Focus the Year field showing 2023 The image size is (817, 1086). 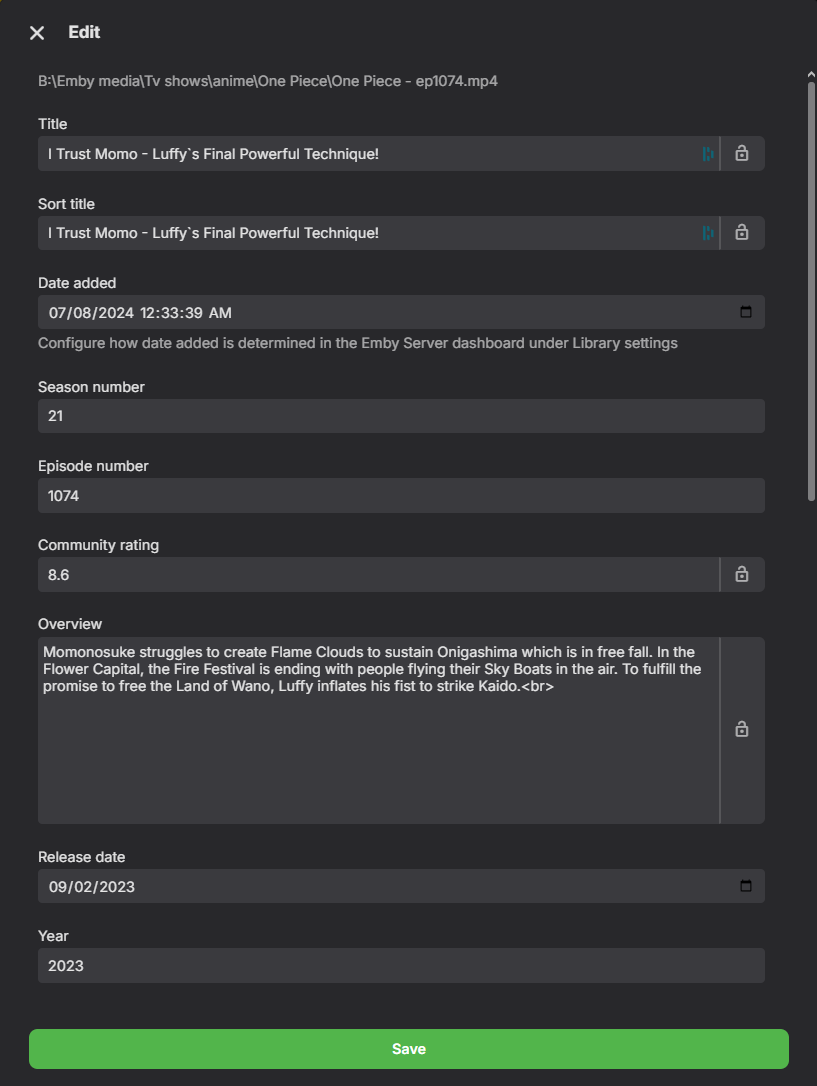pos(401,965)
